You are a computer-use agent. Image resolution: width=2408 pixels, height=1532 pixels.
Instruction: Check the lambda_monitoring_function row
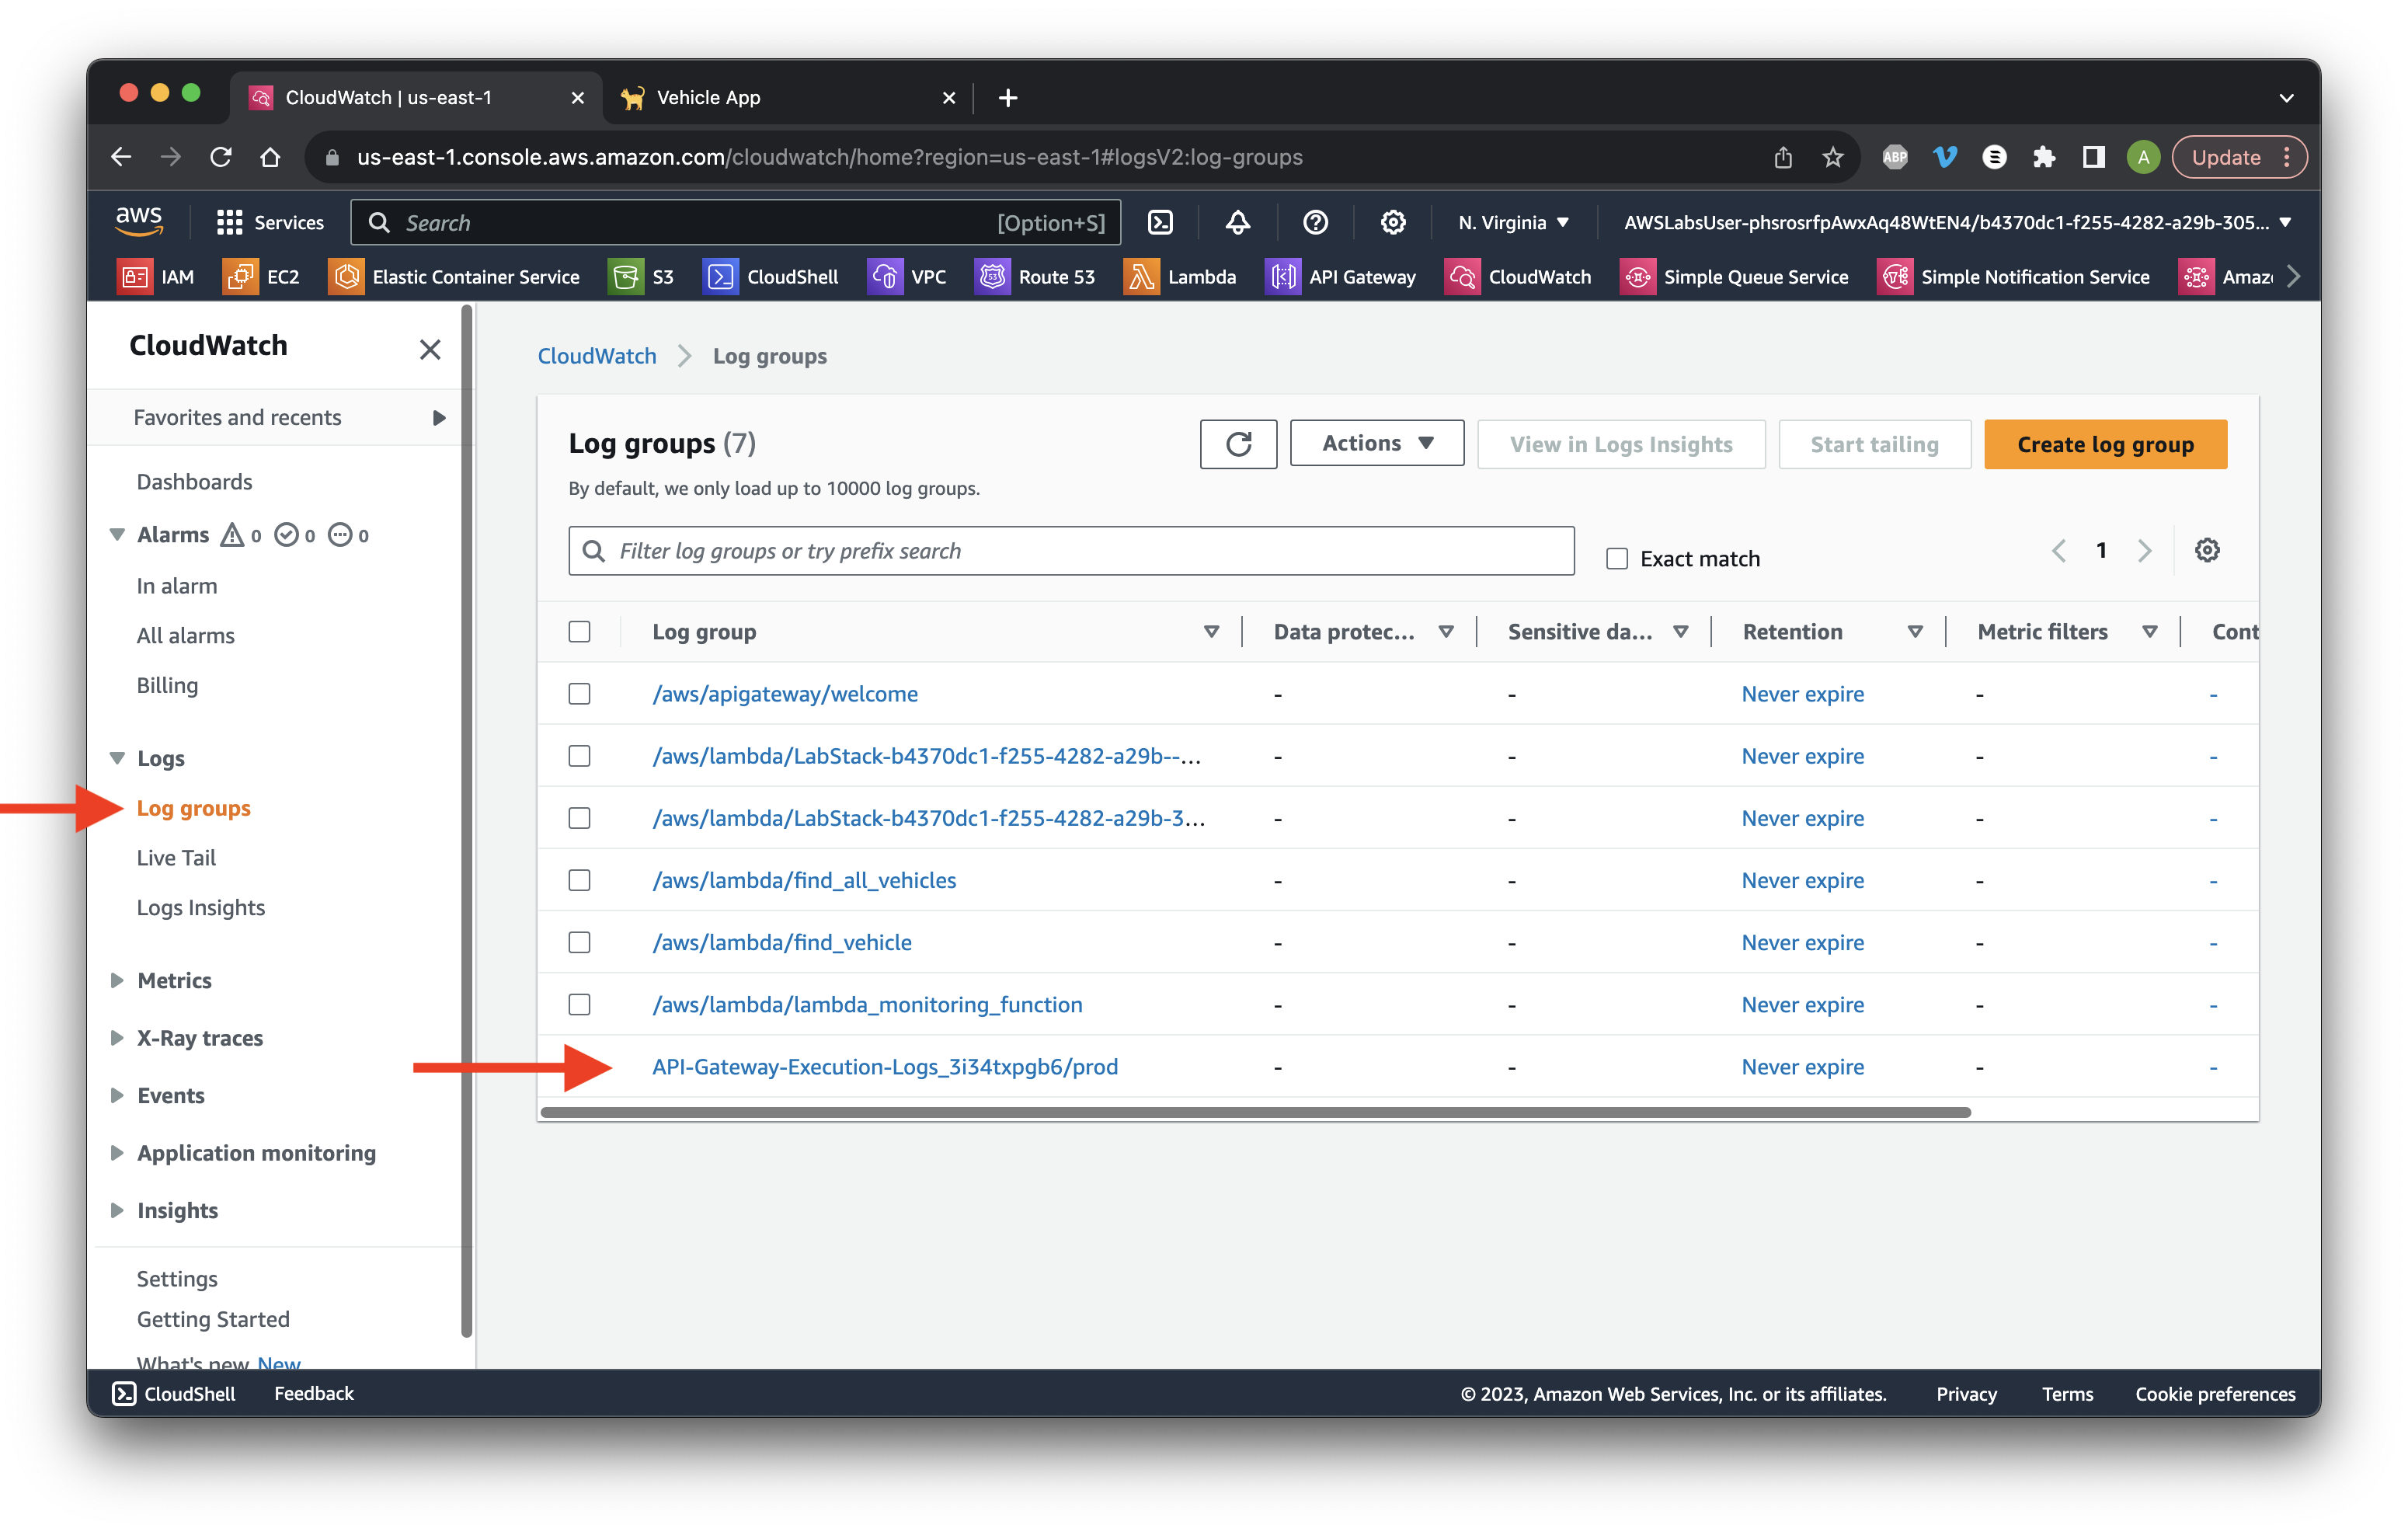(579, 1004)
